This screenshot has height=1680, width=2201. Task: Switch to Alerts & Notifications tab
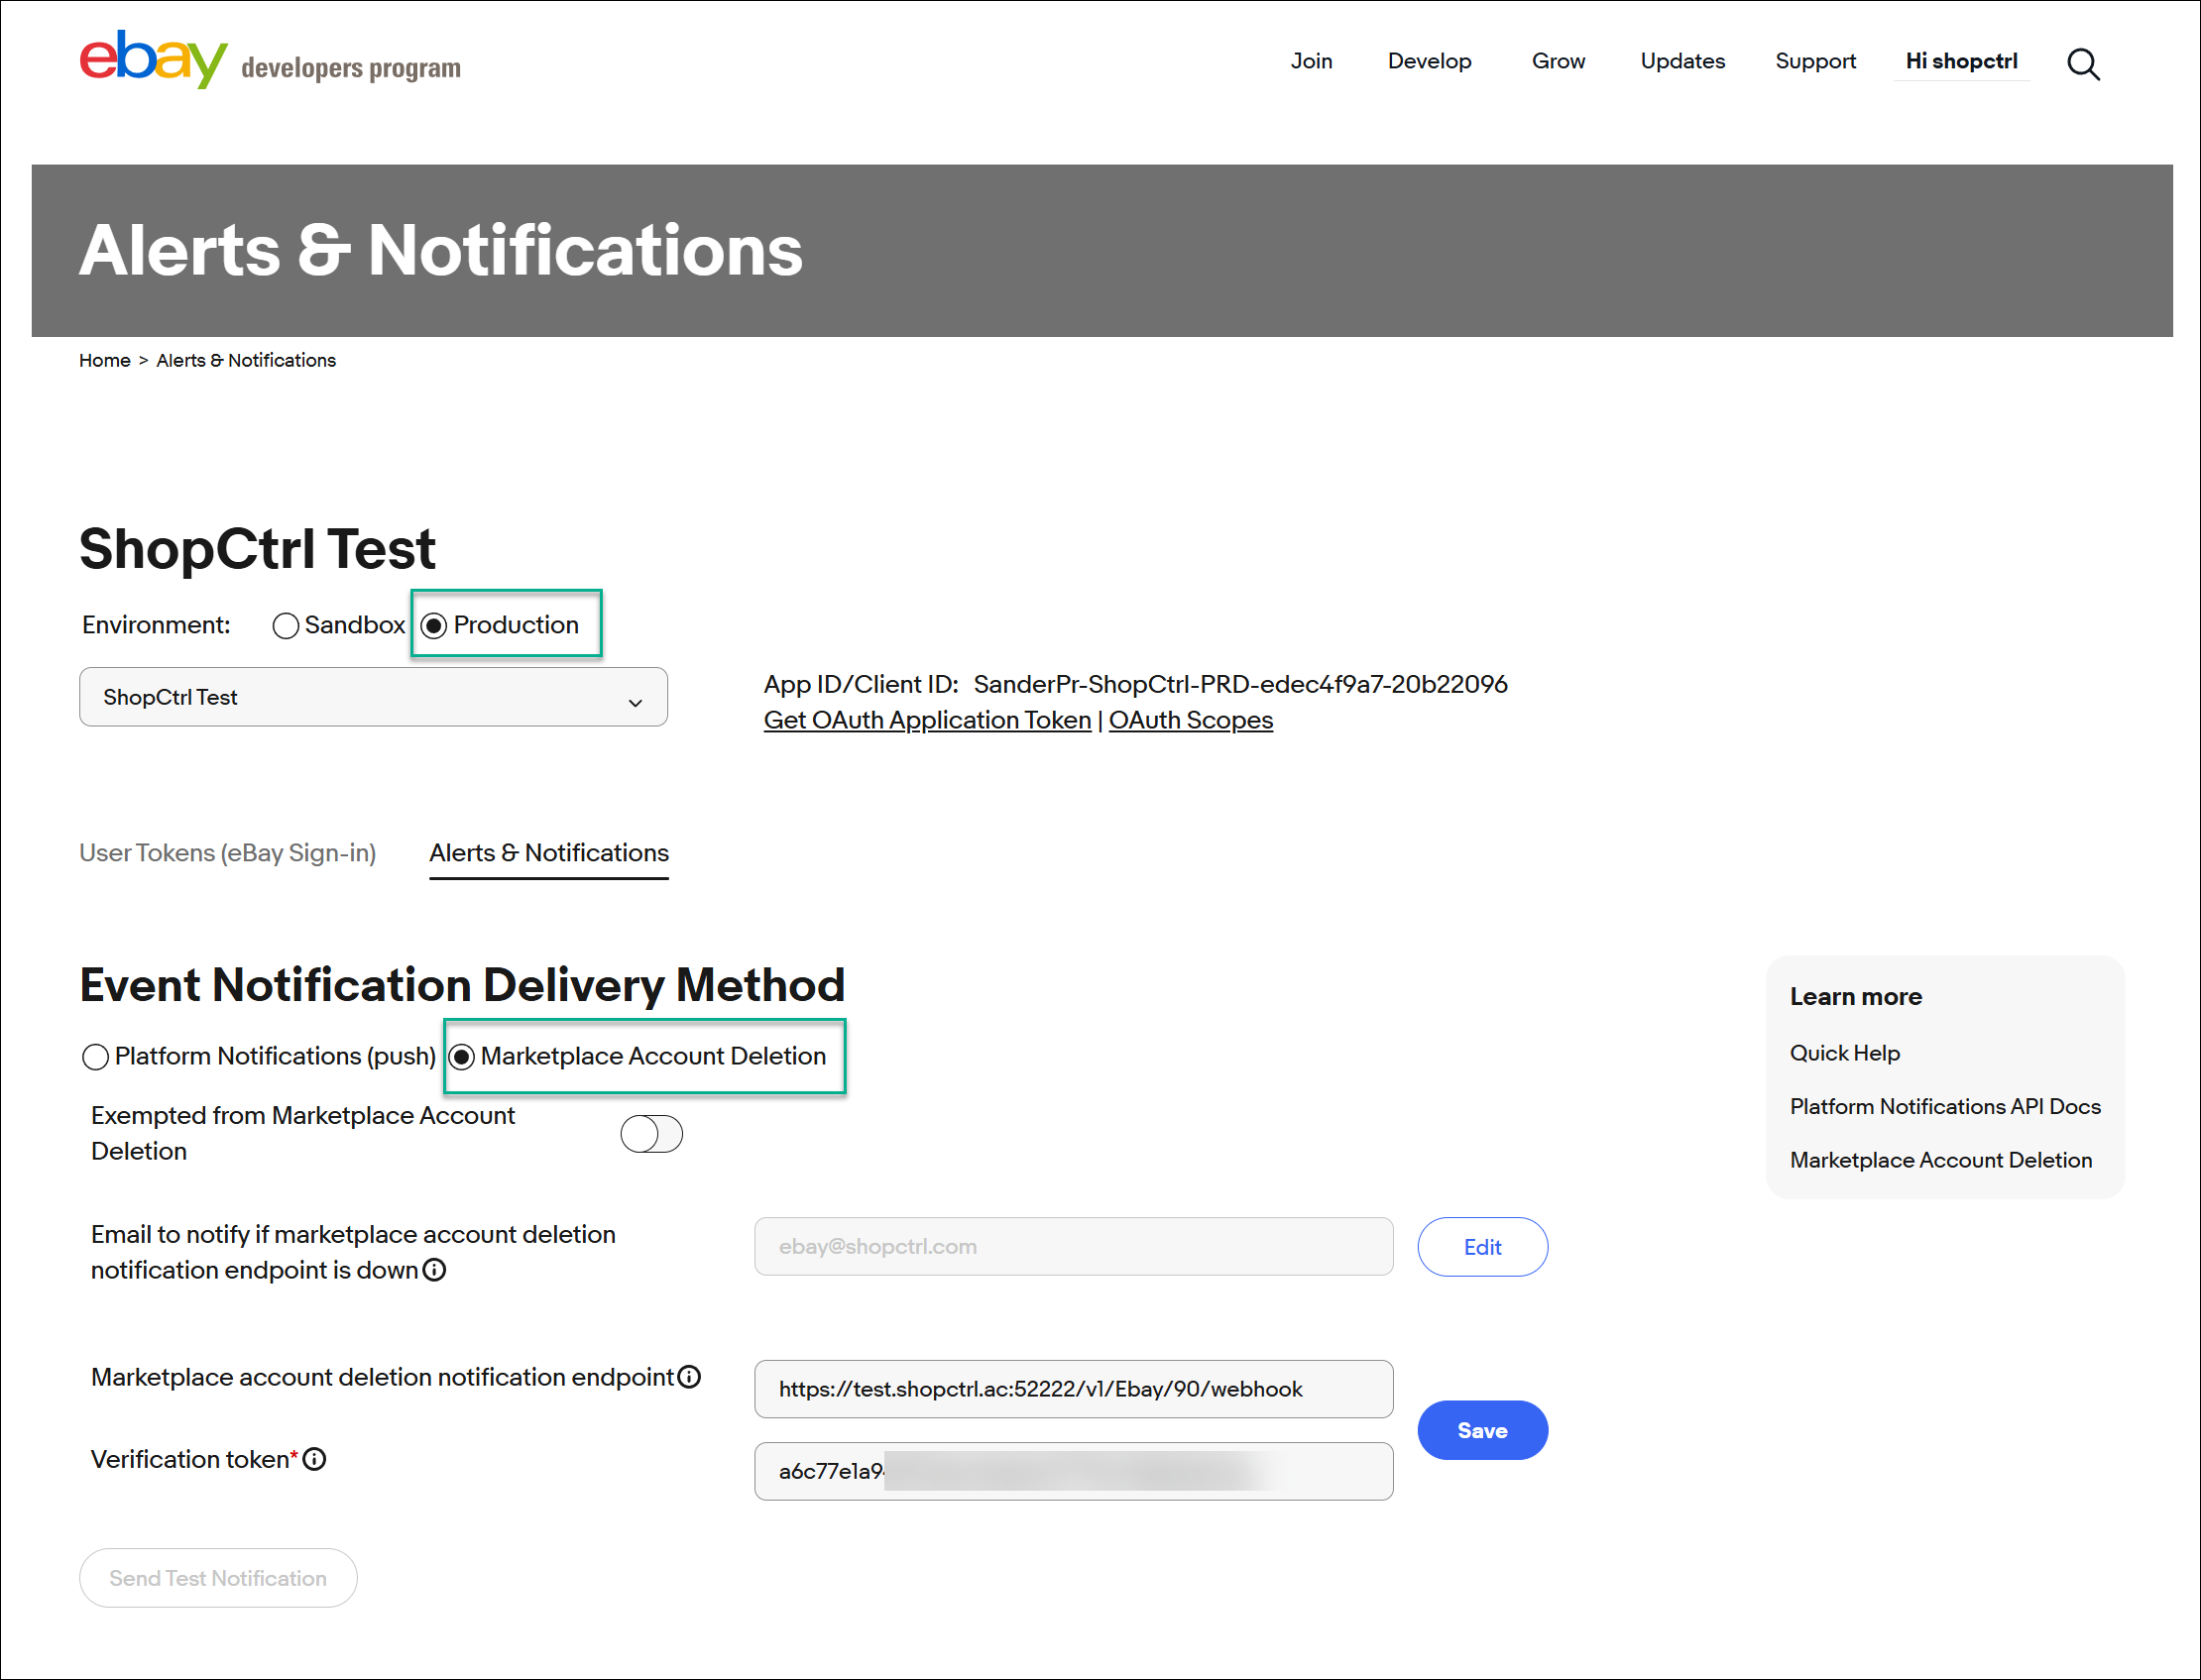tap(549, 853)
